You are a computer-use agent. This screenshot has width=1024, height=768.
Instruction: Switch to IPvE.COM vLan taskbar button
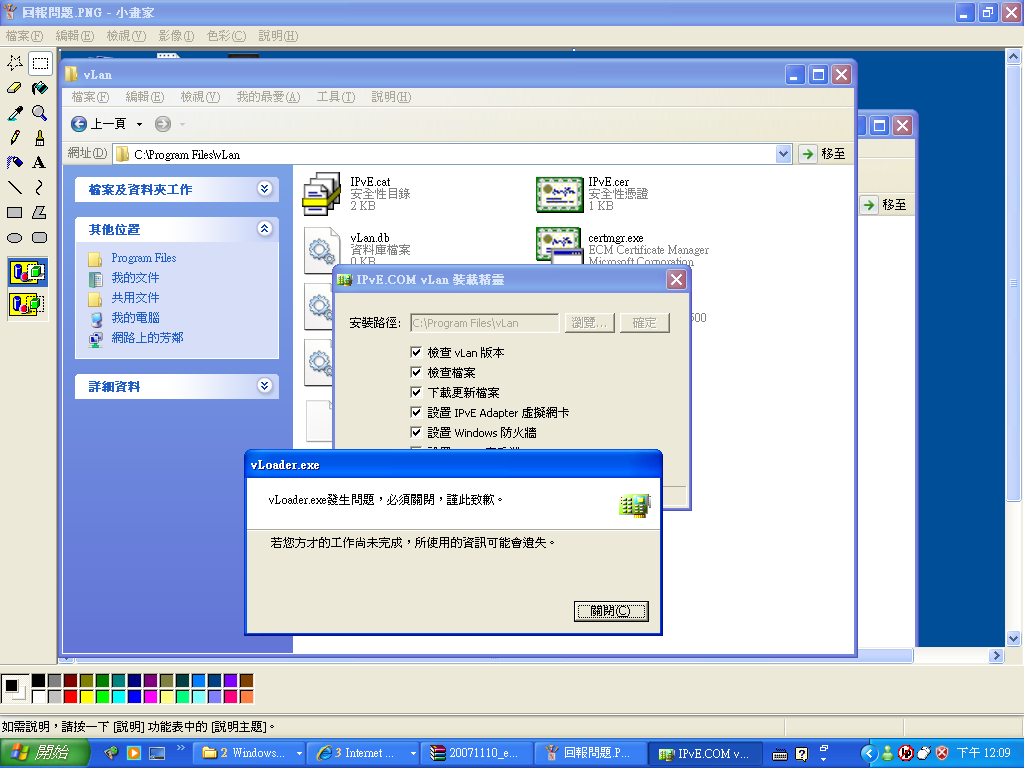[x=704, y=753]
